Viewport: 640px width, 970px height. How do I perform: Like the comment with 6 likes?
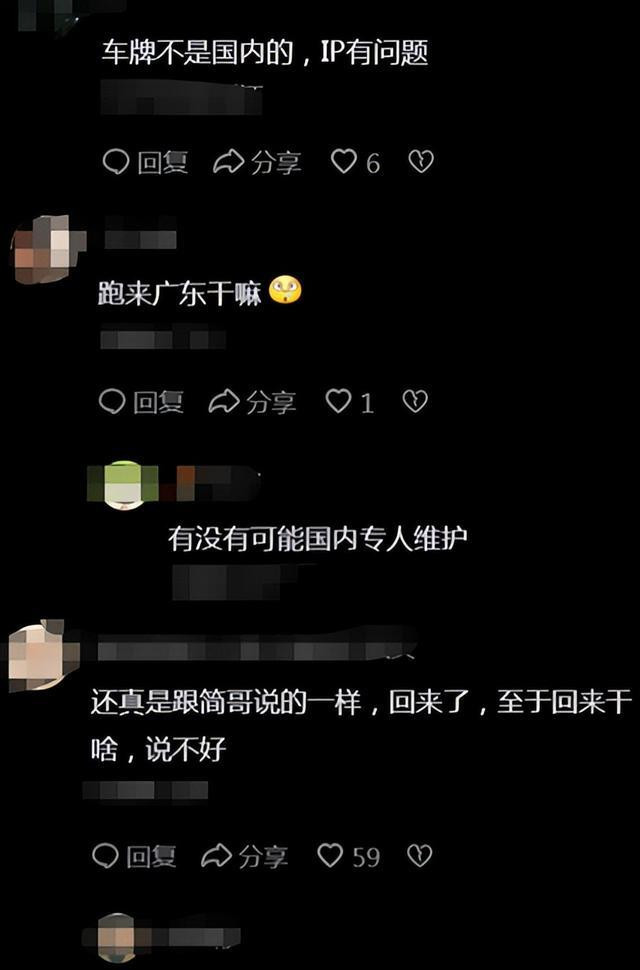coord(344,162)
